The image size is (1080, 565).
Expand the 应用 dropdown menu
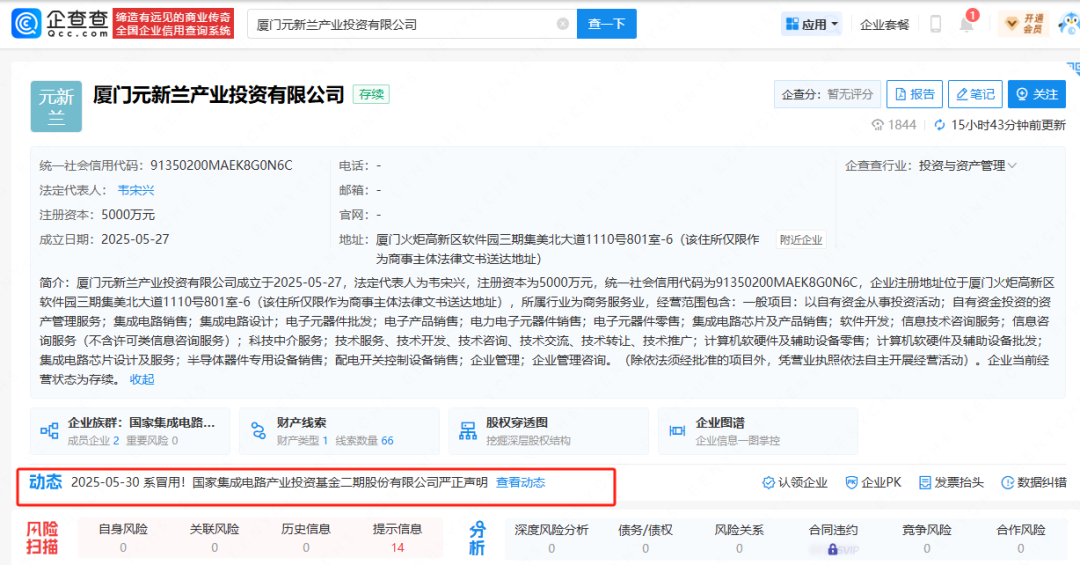click(x=812, y=24)
